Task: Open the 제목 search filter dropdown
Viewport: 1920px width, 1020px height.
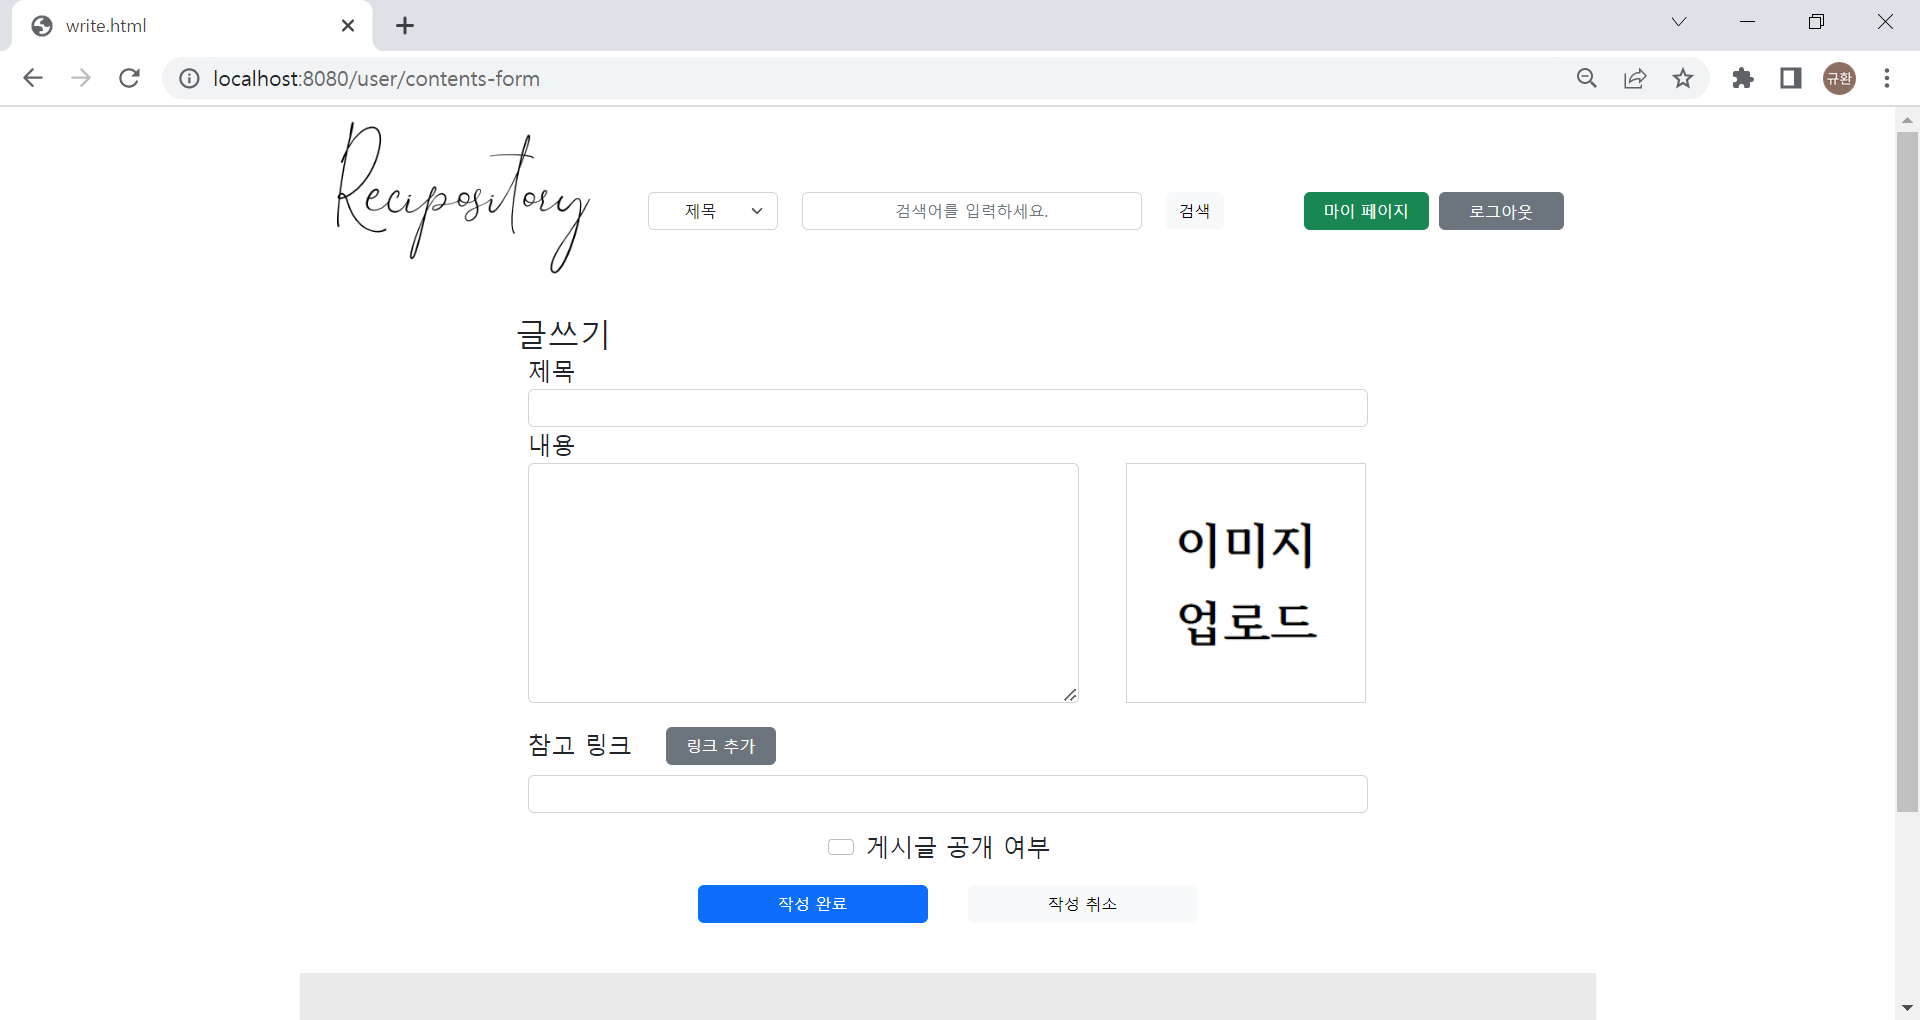Action: click(x=712, y=210)
